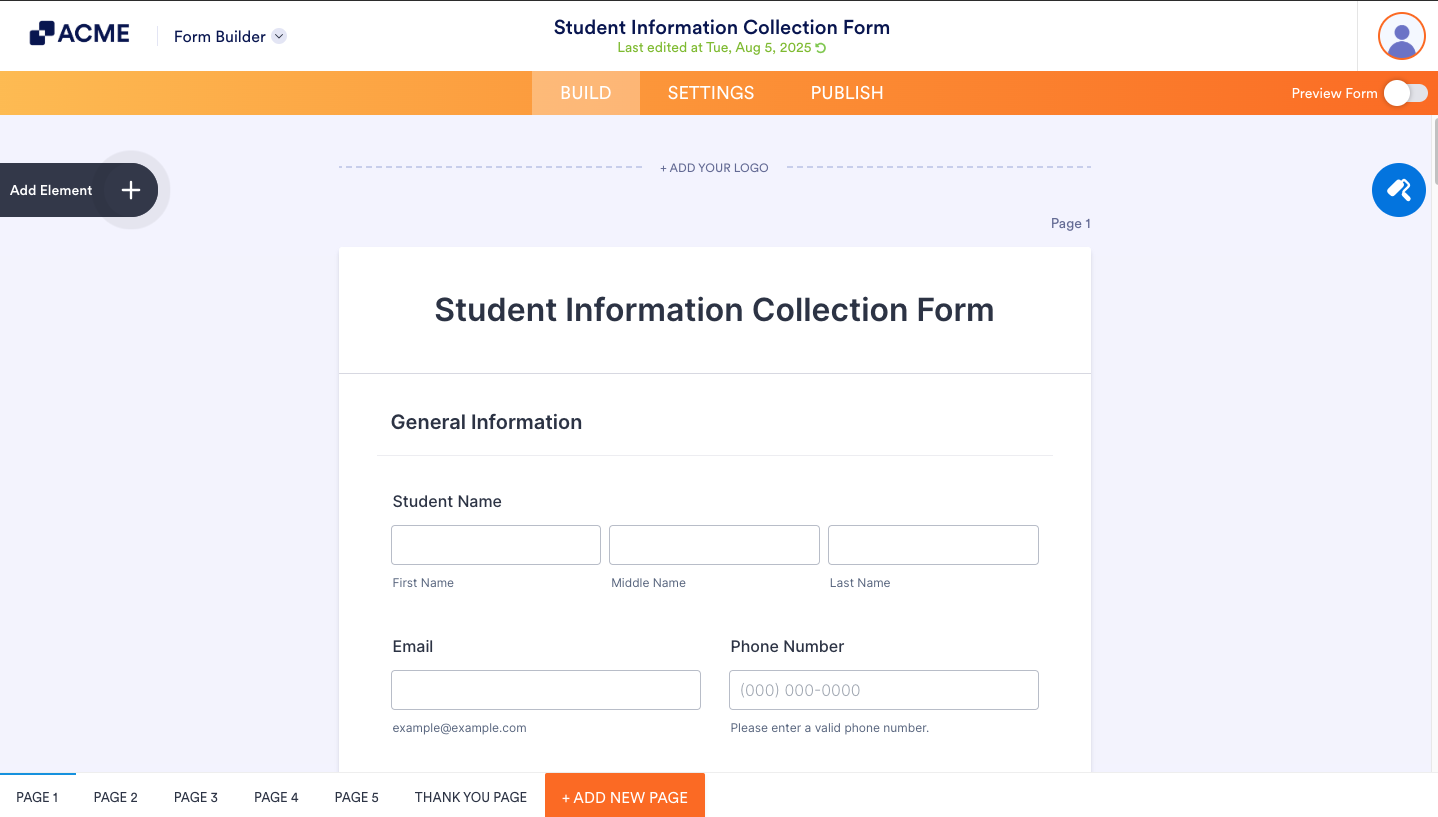Select the First Name field on the form
This screenshot has height=817, width=1438.
(495, 544)
